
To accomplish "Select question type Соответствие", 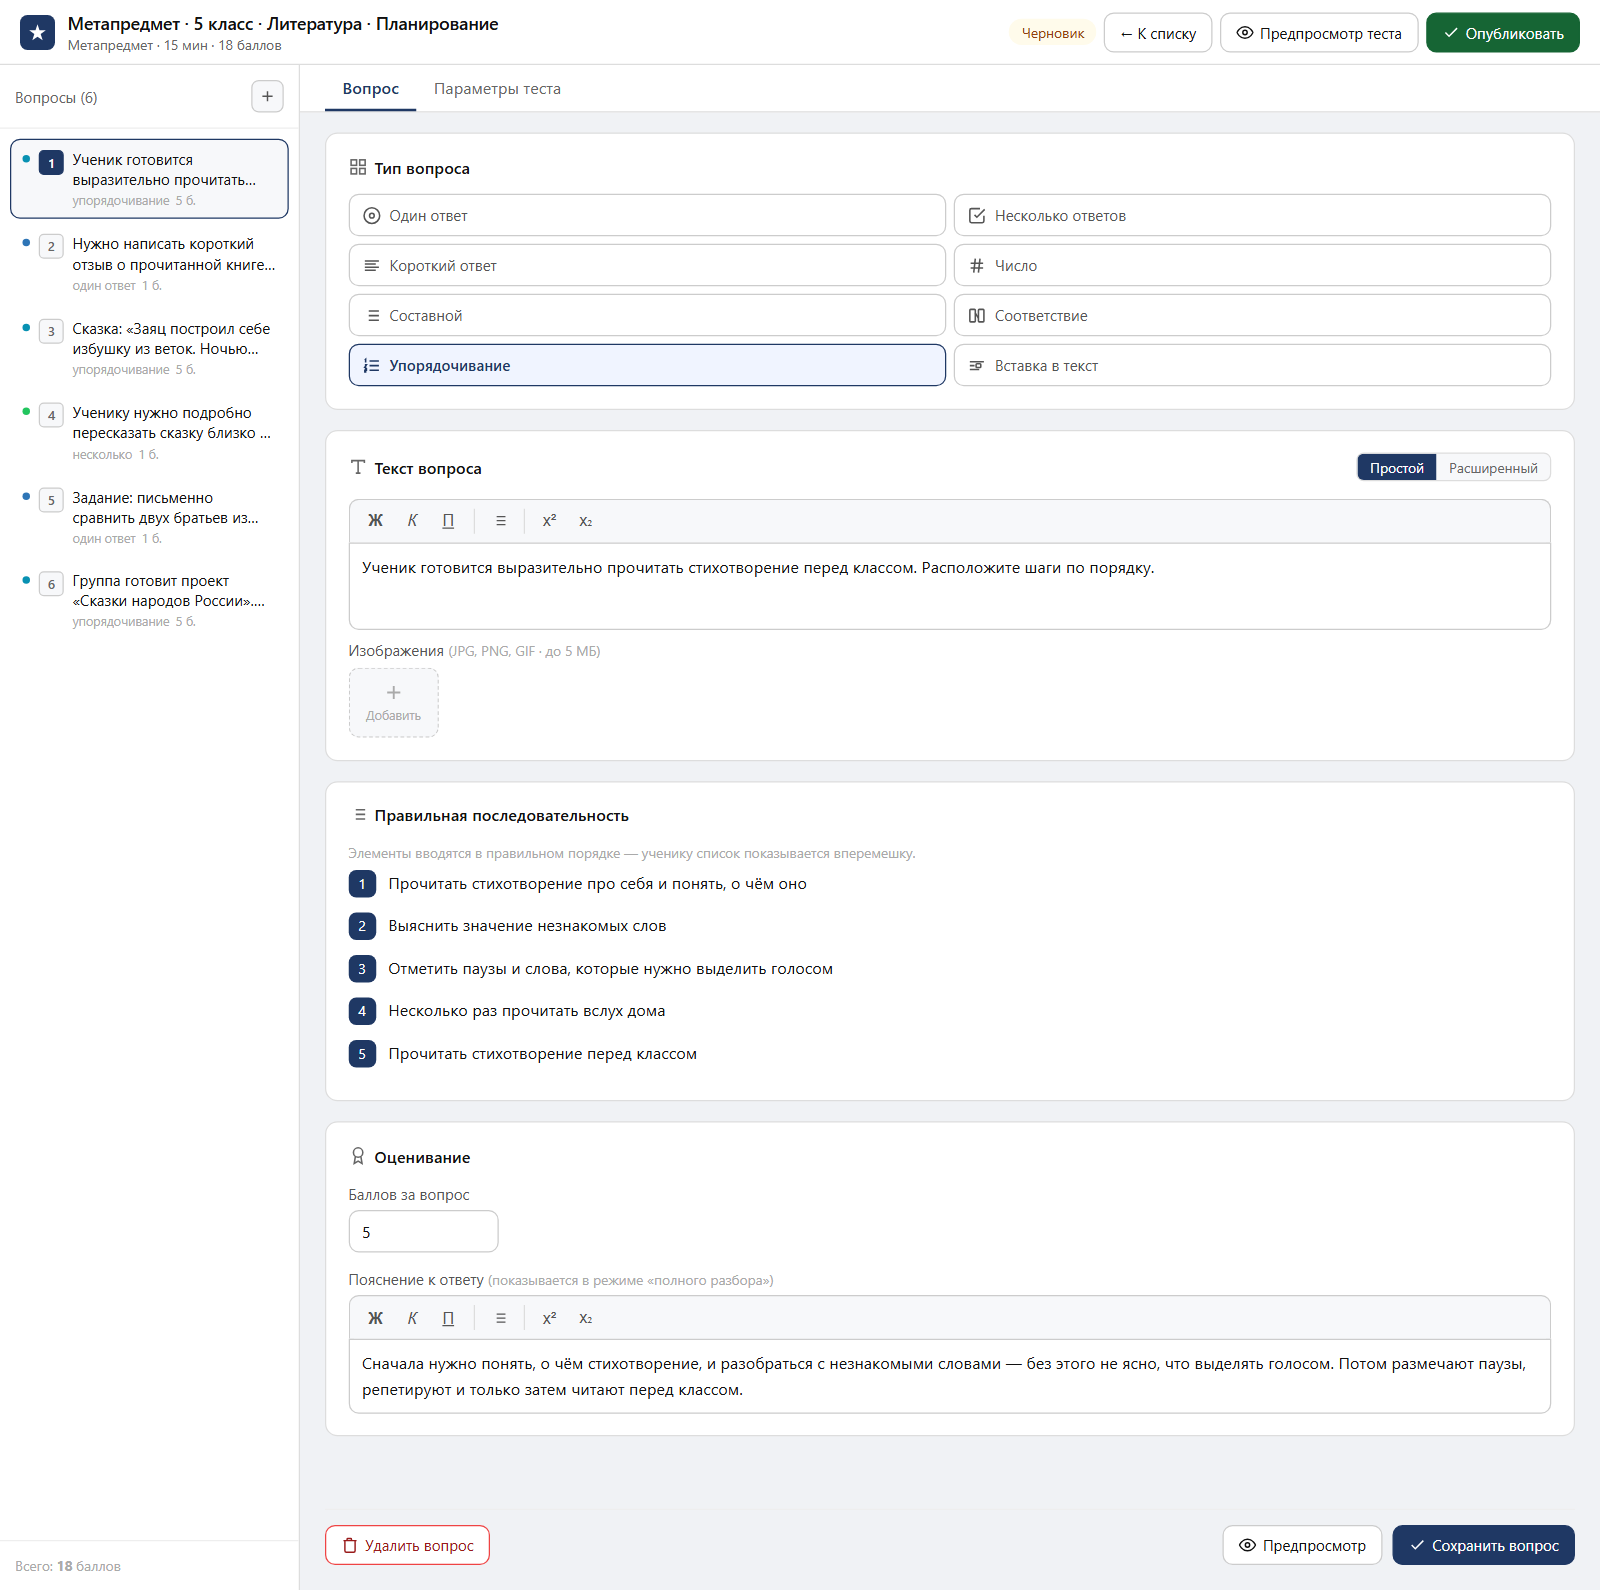I will coord(1252,315).
